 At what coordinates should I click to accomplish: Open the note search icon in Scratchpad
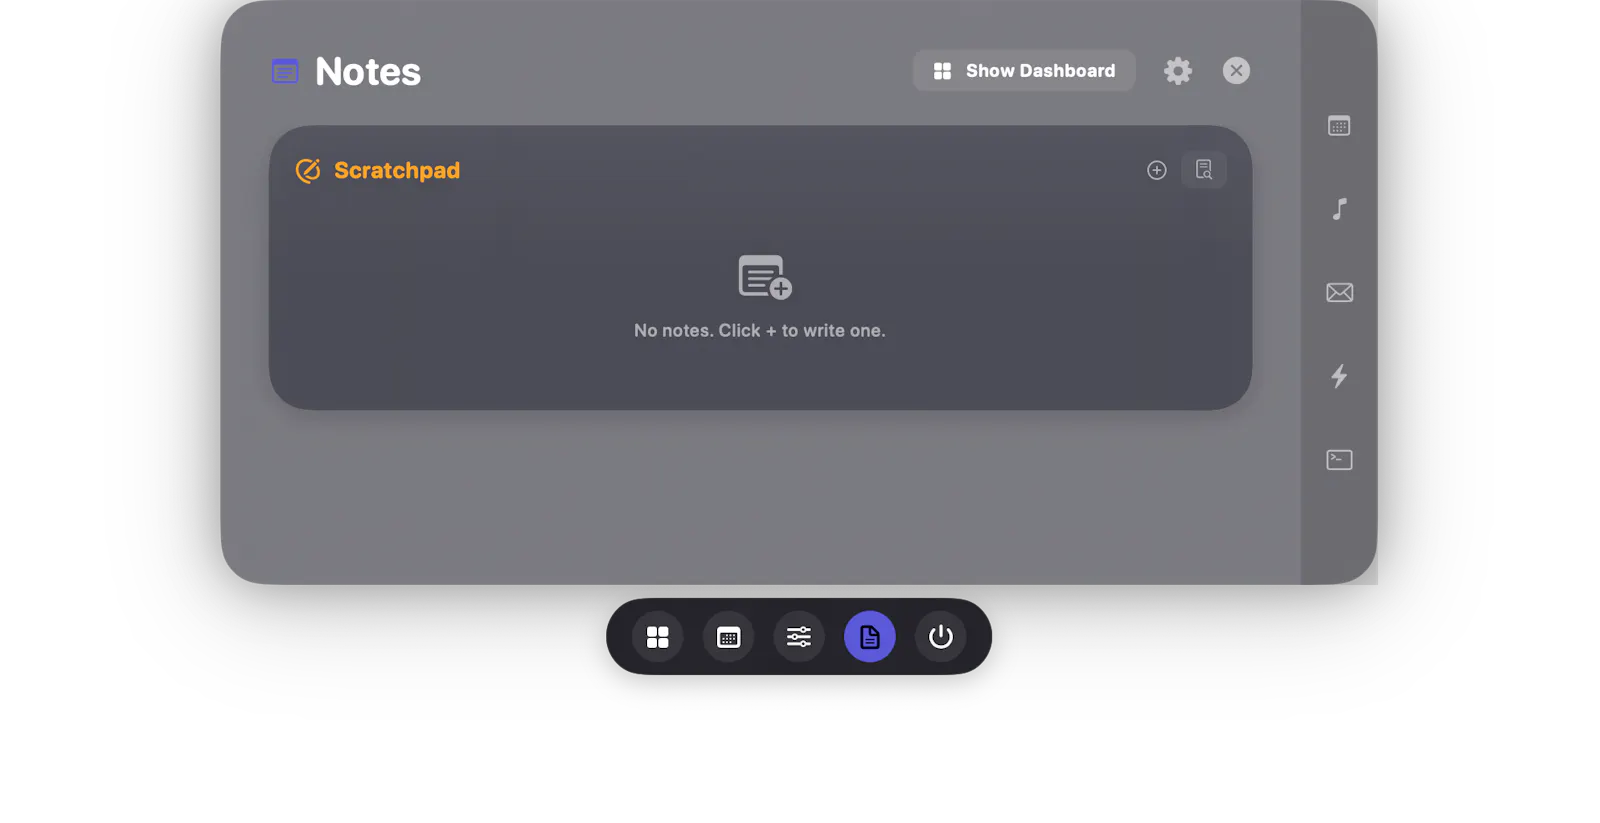tap(1204, 170)
